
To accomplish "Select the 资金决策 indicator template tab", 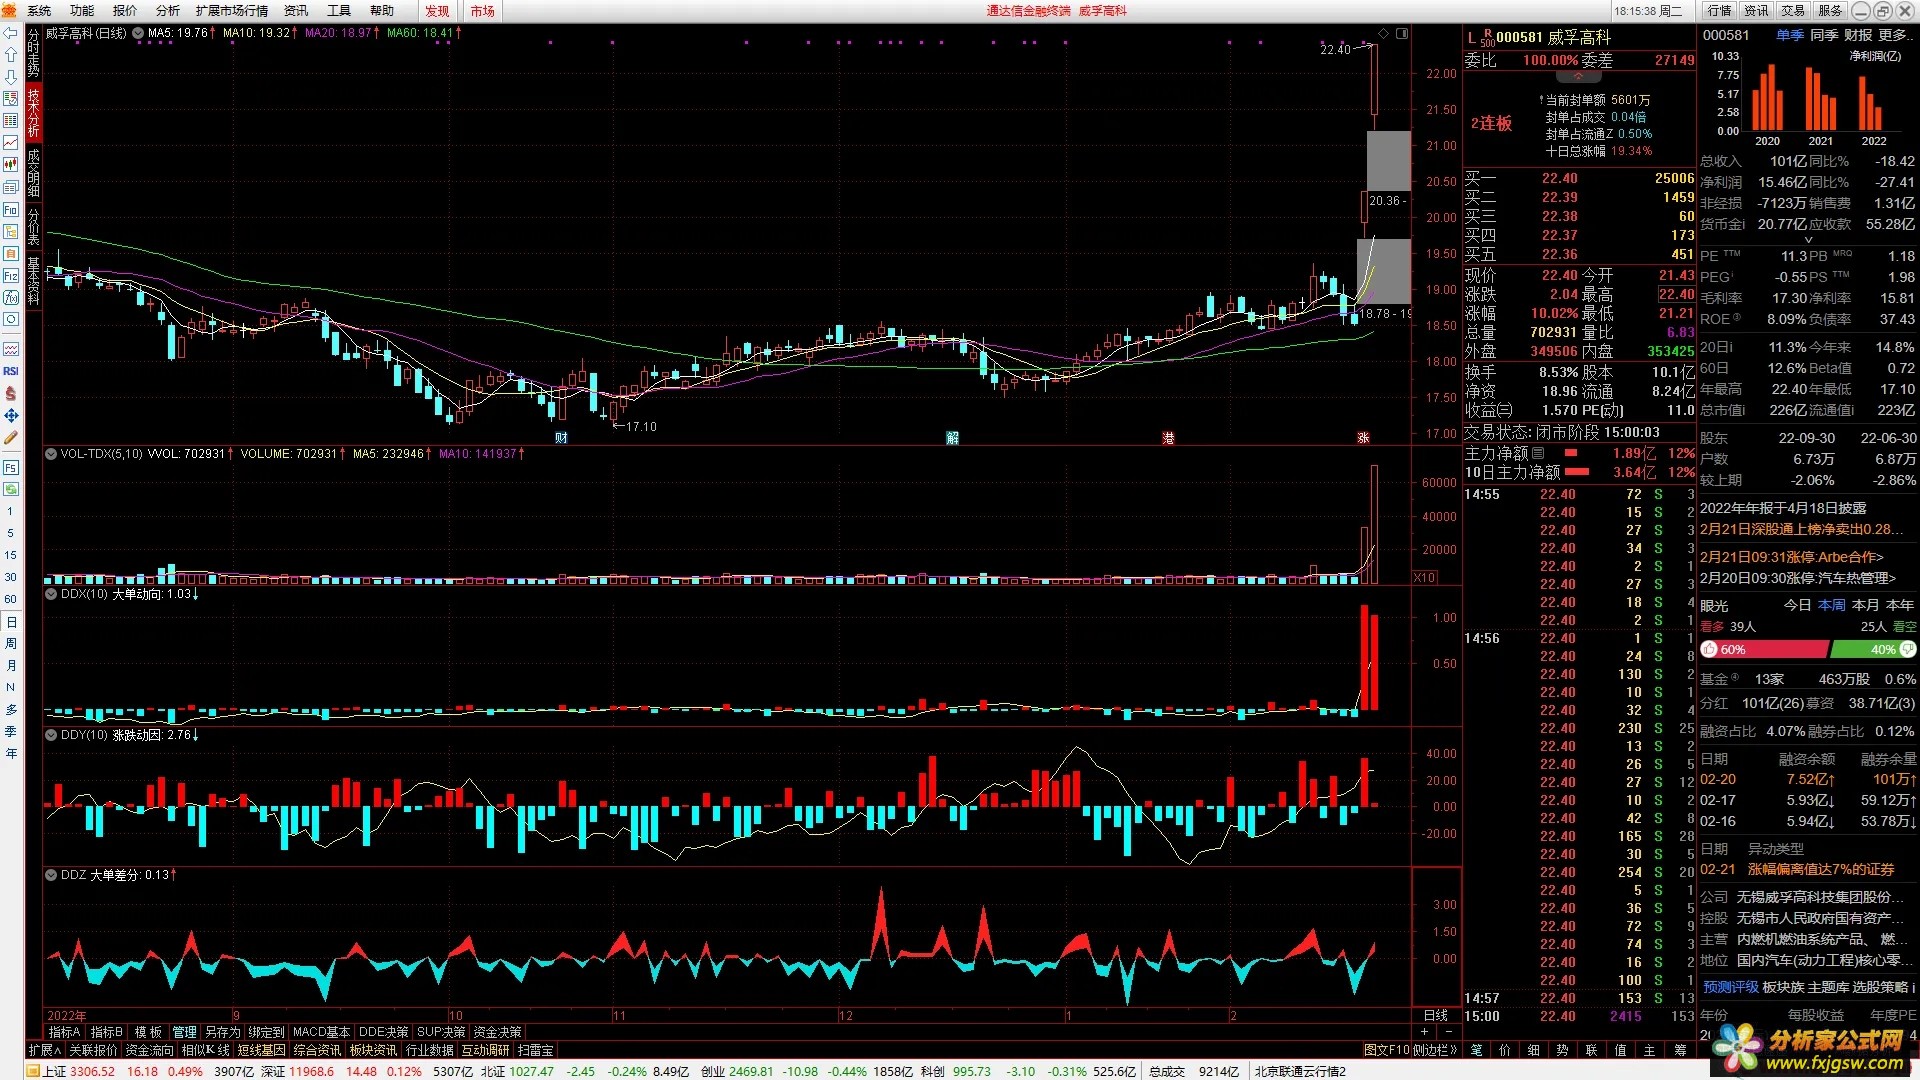I will 497,1032.
